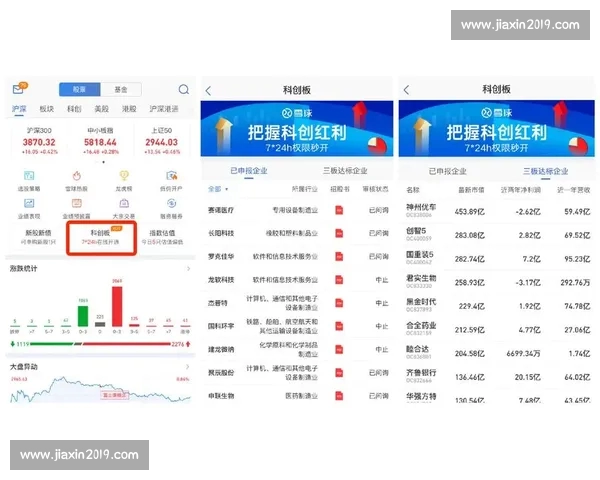Screen dimensions: 600x480
Task: Select the 申联生物 company name
Action: [221, 396]
